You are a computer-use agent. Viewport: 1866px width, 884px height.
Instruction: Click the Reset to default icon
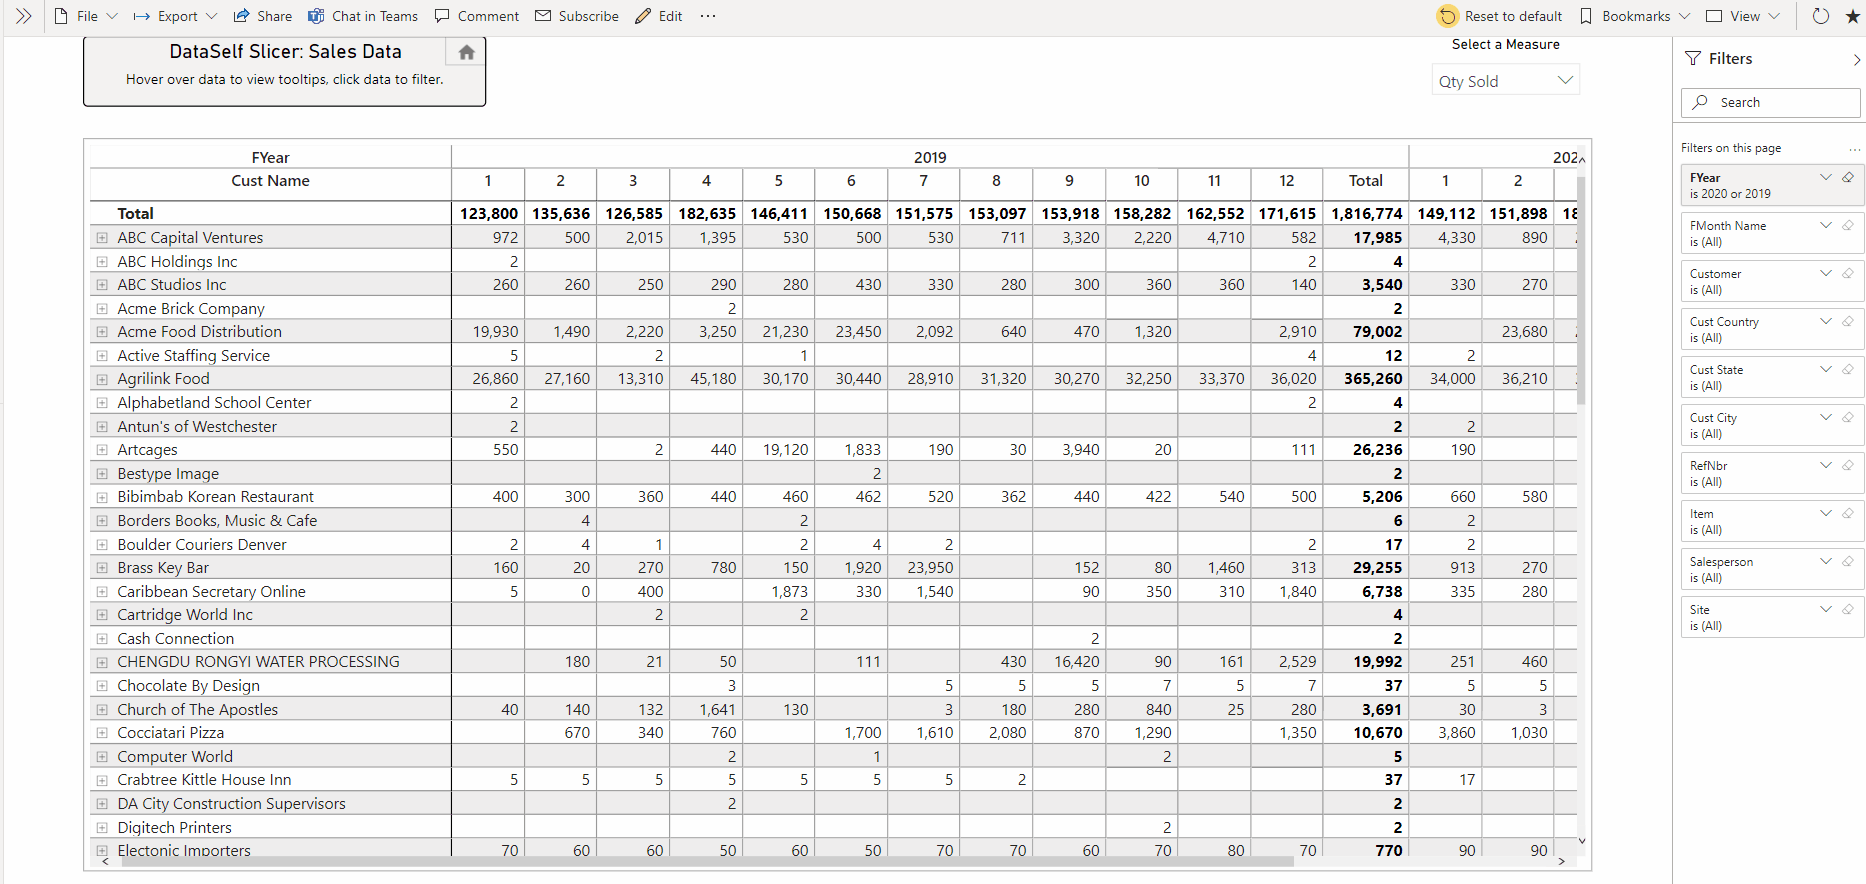click(x=1447, y=16)
